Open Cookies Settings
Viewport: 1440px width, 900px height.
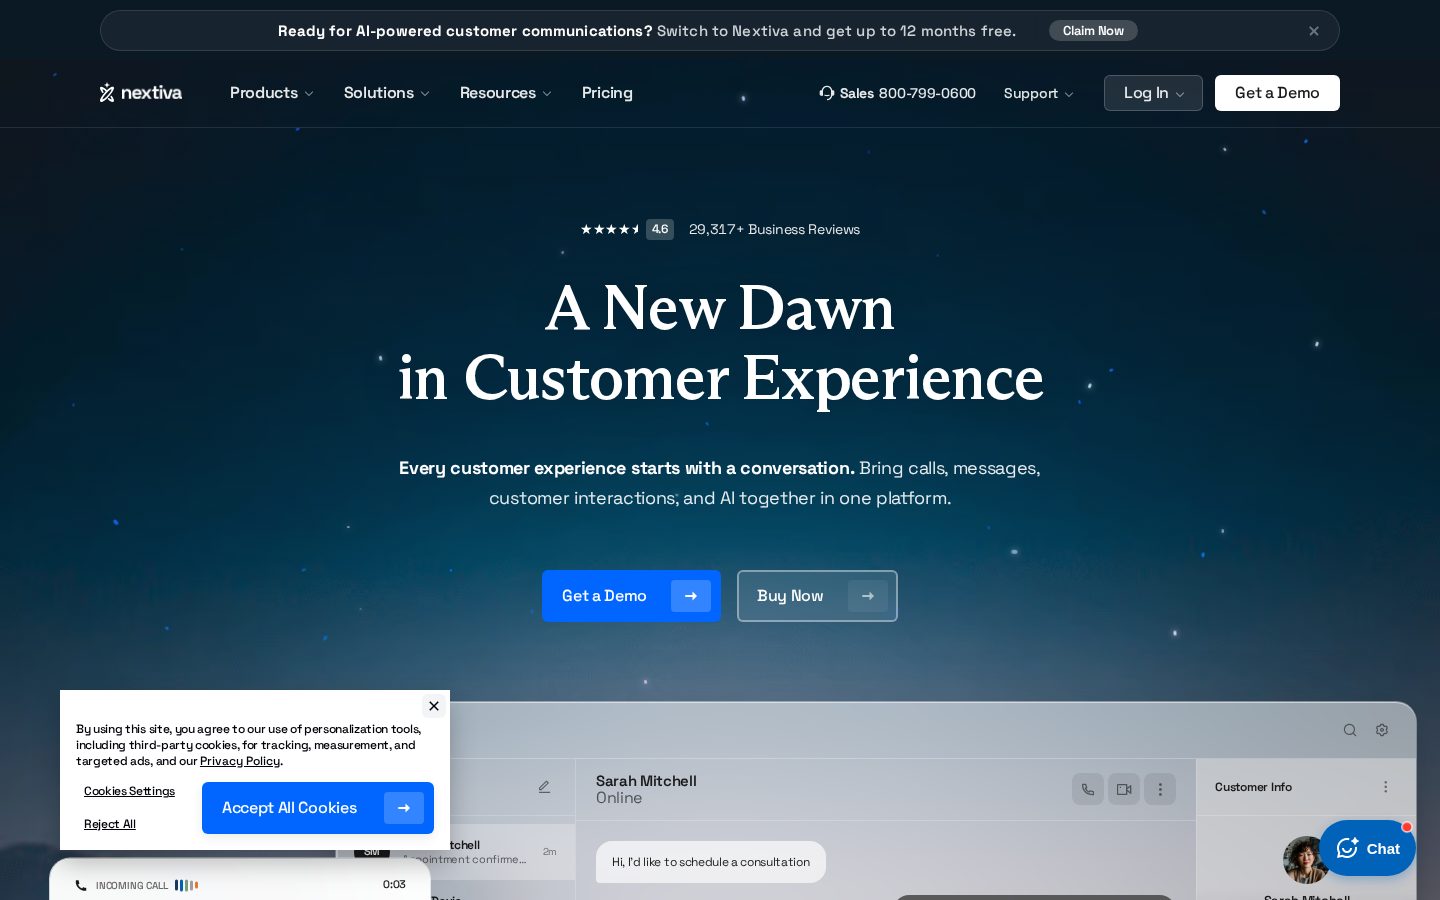(129, 791)
